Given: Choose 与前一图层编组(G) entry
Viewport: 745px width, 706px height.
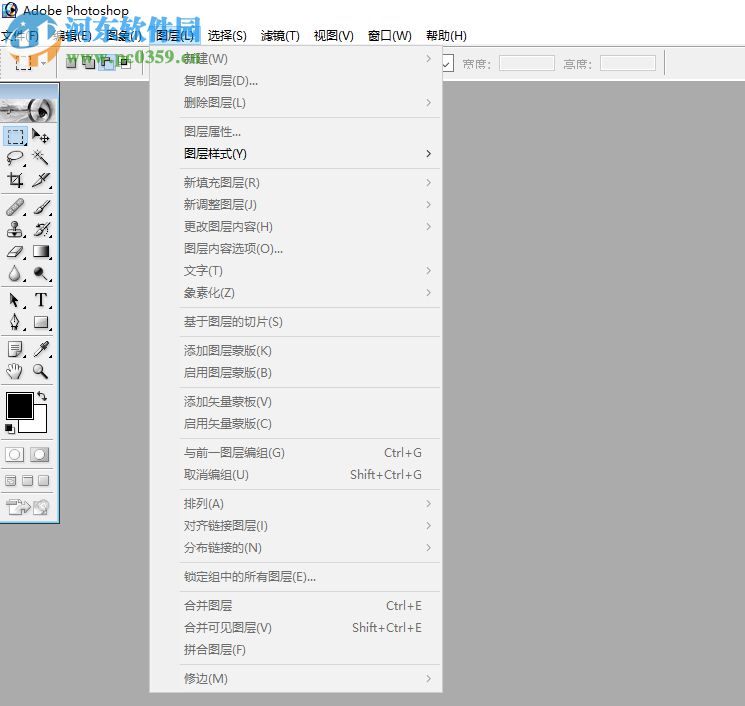Looking at the screenshot, I should click(x=296, y=453).
